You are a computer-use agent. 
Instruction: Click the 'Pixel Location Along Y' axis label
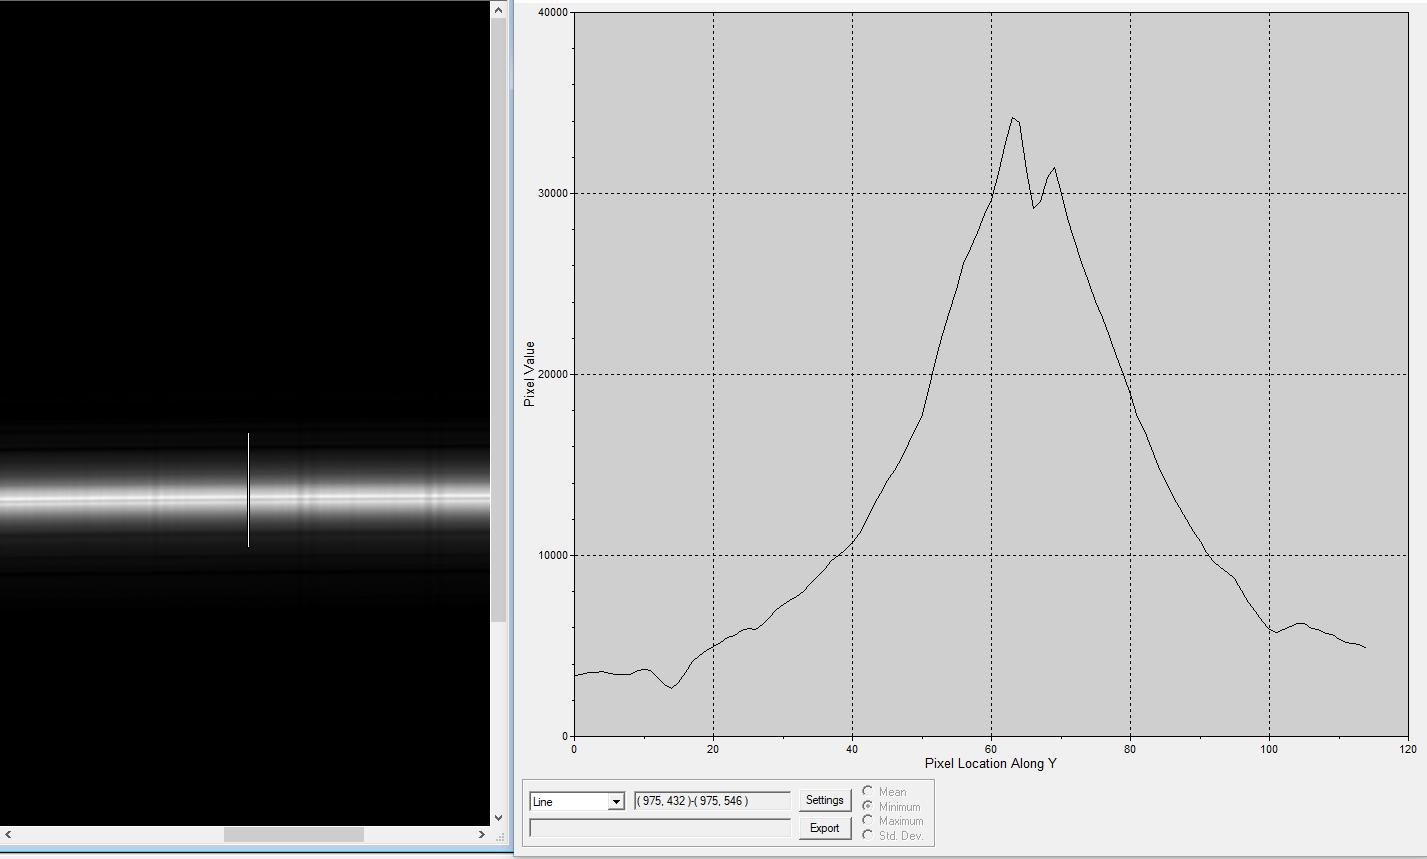(991, 763)
